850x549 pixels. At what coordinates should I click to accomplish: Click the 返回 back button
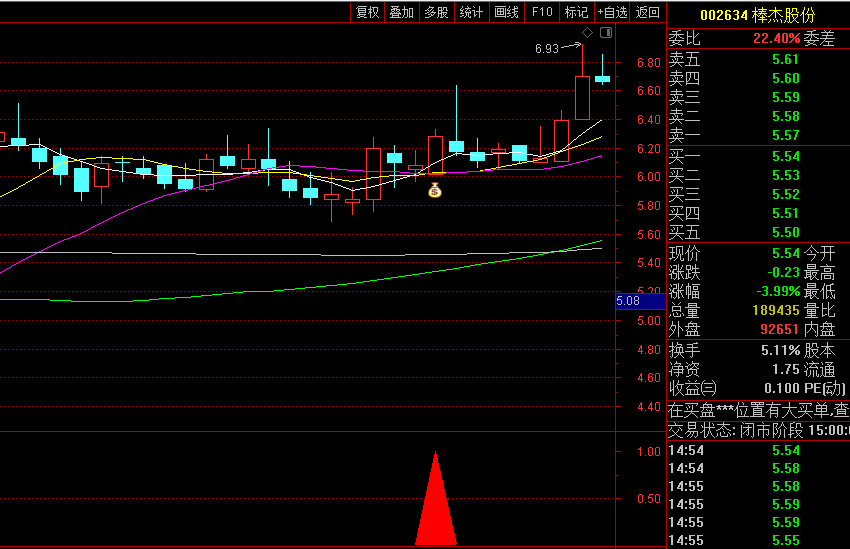click(x=647, y=12)
